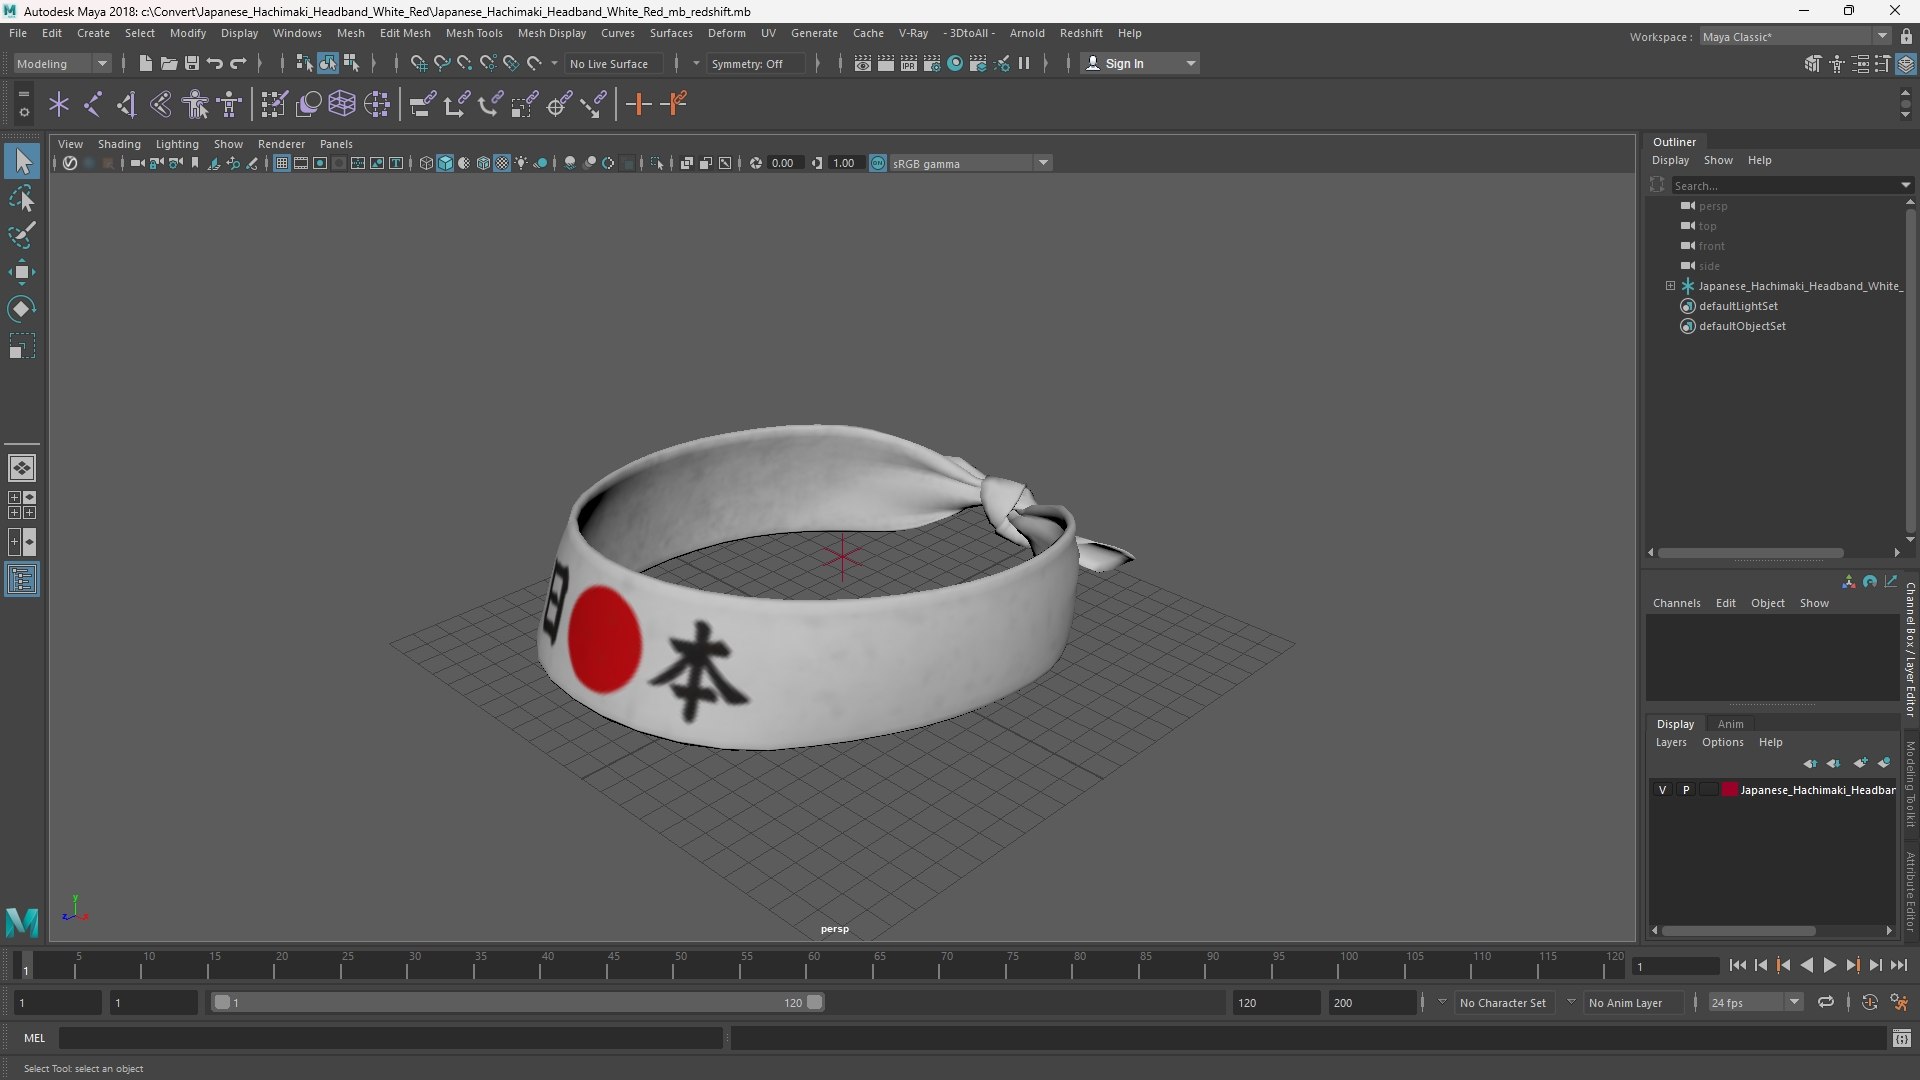Snap to grids icon
This screenshot has height=1080, width=1920.
pyautogui.click(x=419, y=63)
